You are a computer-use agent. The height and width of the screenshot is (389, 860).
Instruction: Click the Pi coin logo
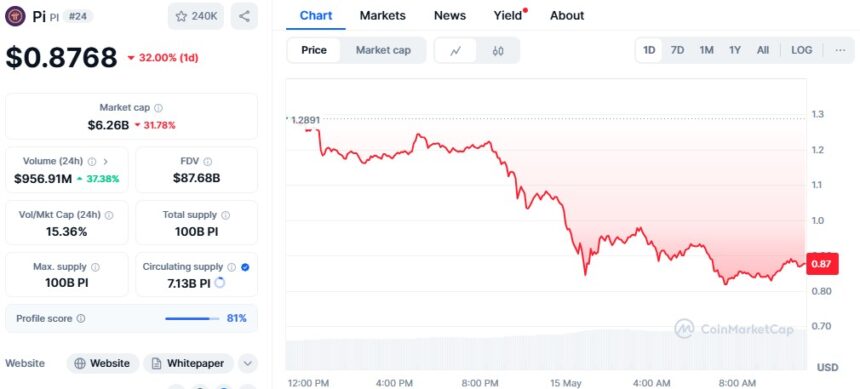[15, 16]
